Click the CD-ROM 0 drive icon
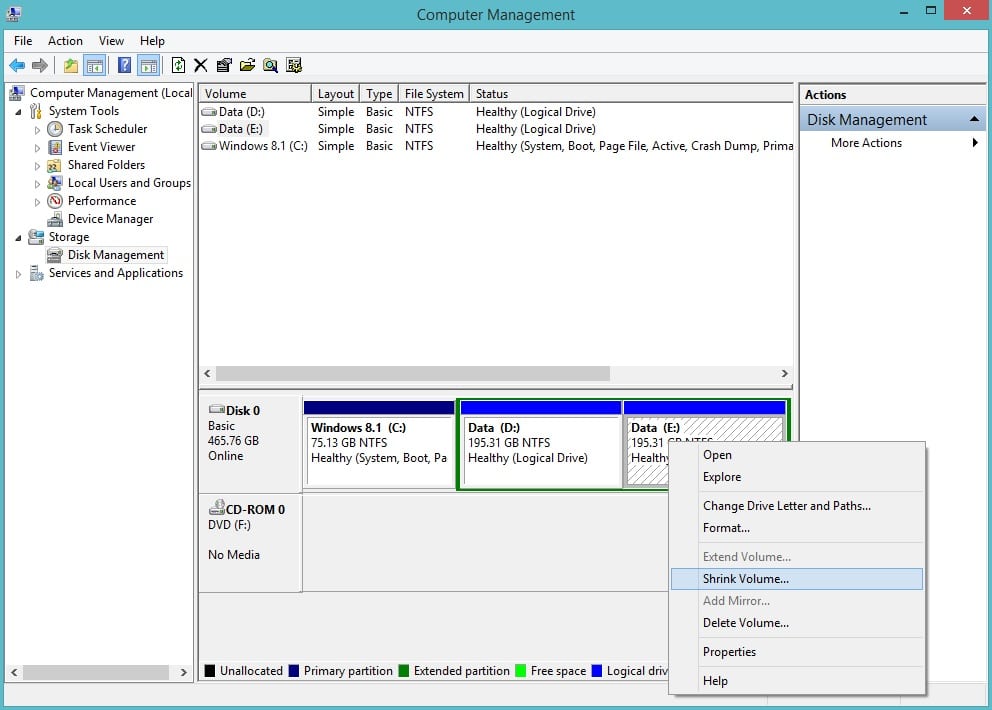 [217, 508]
